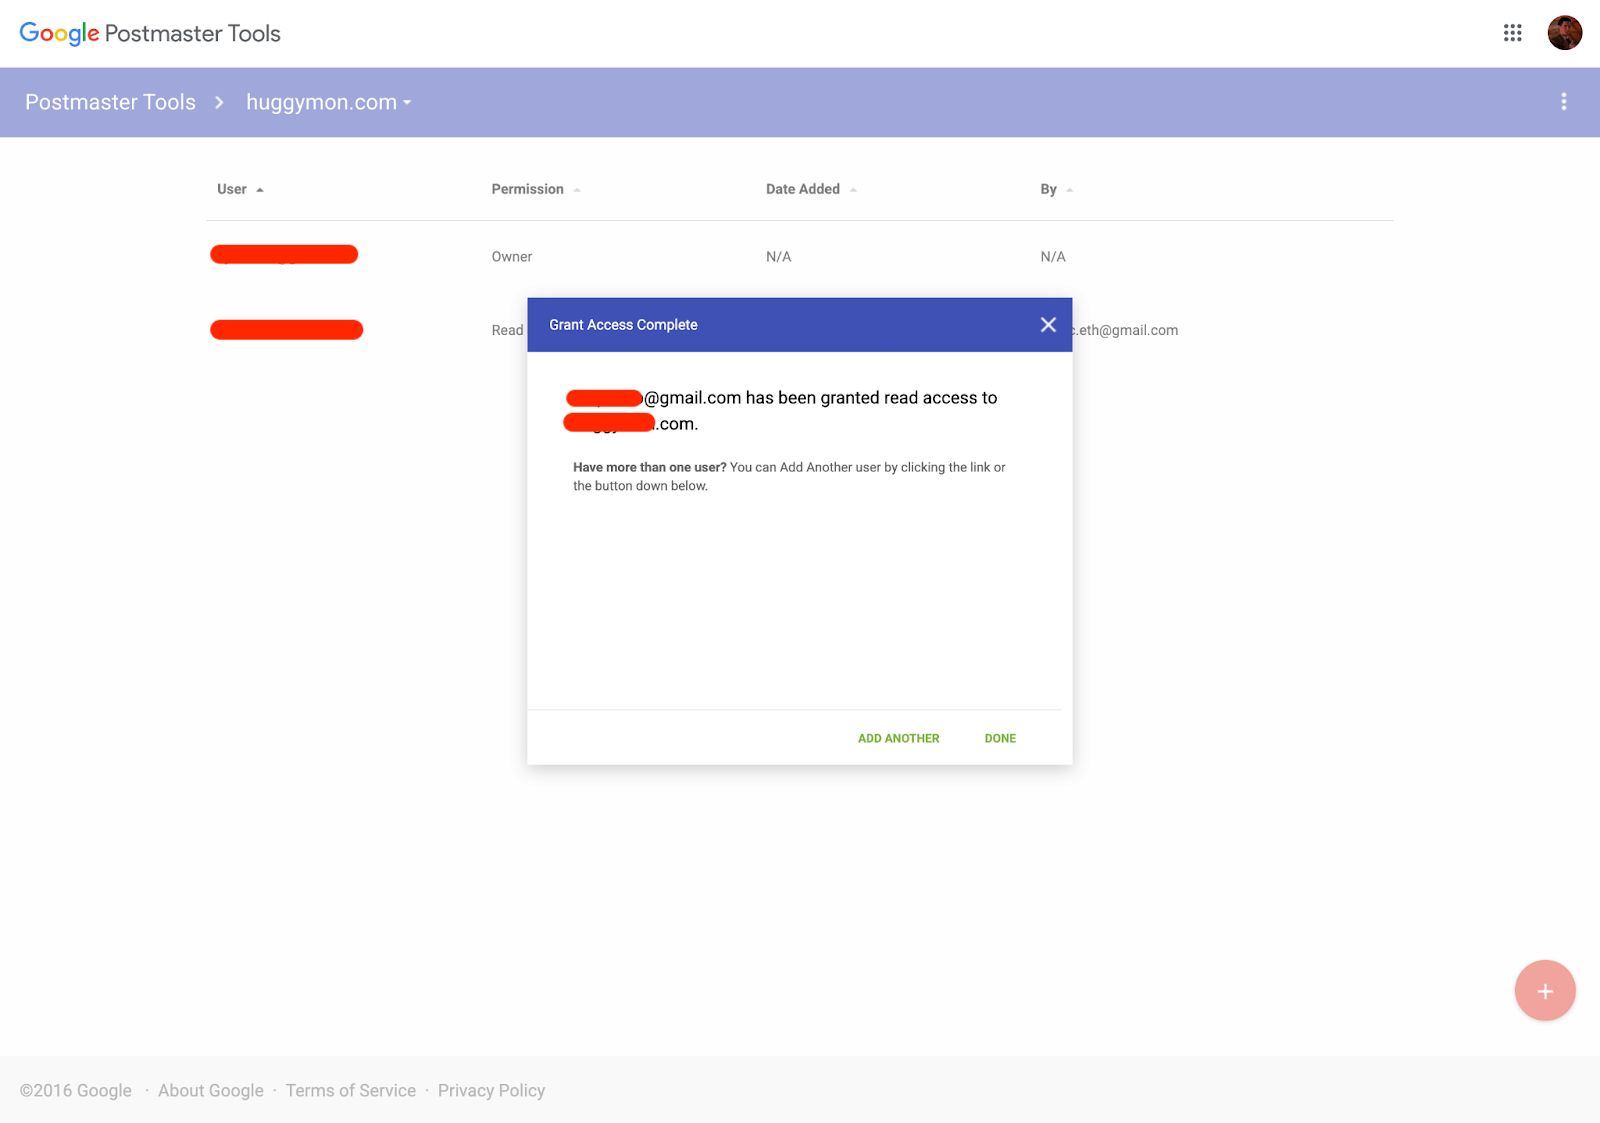1600x1123 pixels.
Task: Close the Grant Access Complete dialog with X
Action: pyautogui.click(x=1048, y=325)
